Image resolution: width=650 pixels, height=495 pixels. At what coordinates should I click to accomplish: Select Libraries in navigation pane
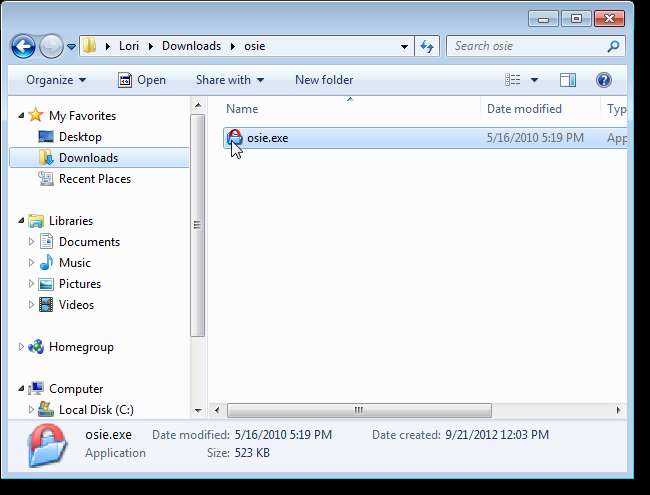pos(71,221)
